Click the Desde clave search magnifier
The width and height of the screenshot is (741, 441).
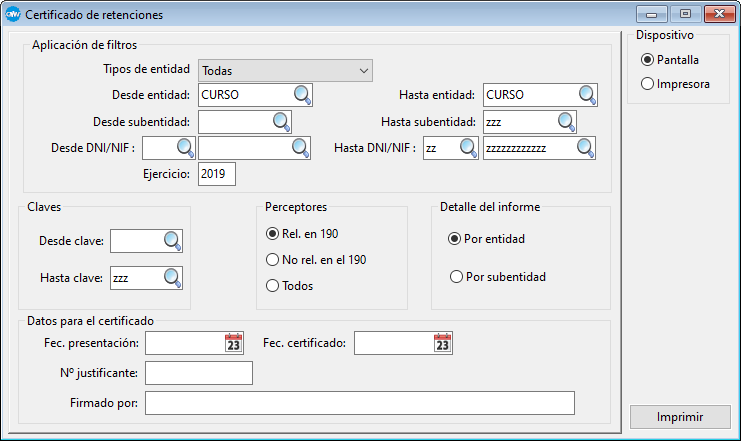click(x=172, y=241)
